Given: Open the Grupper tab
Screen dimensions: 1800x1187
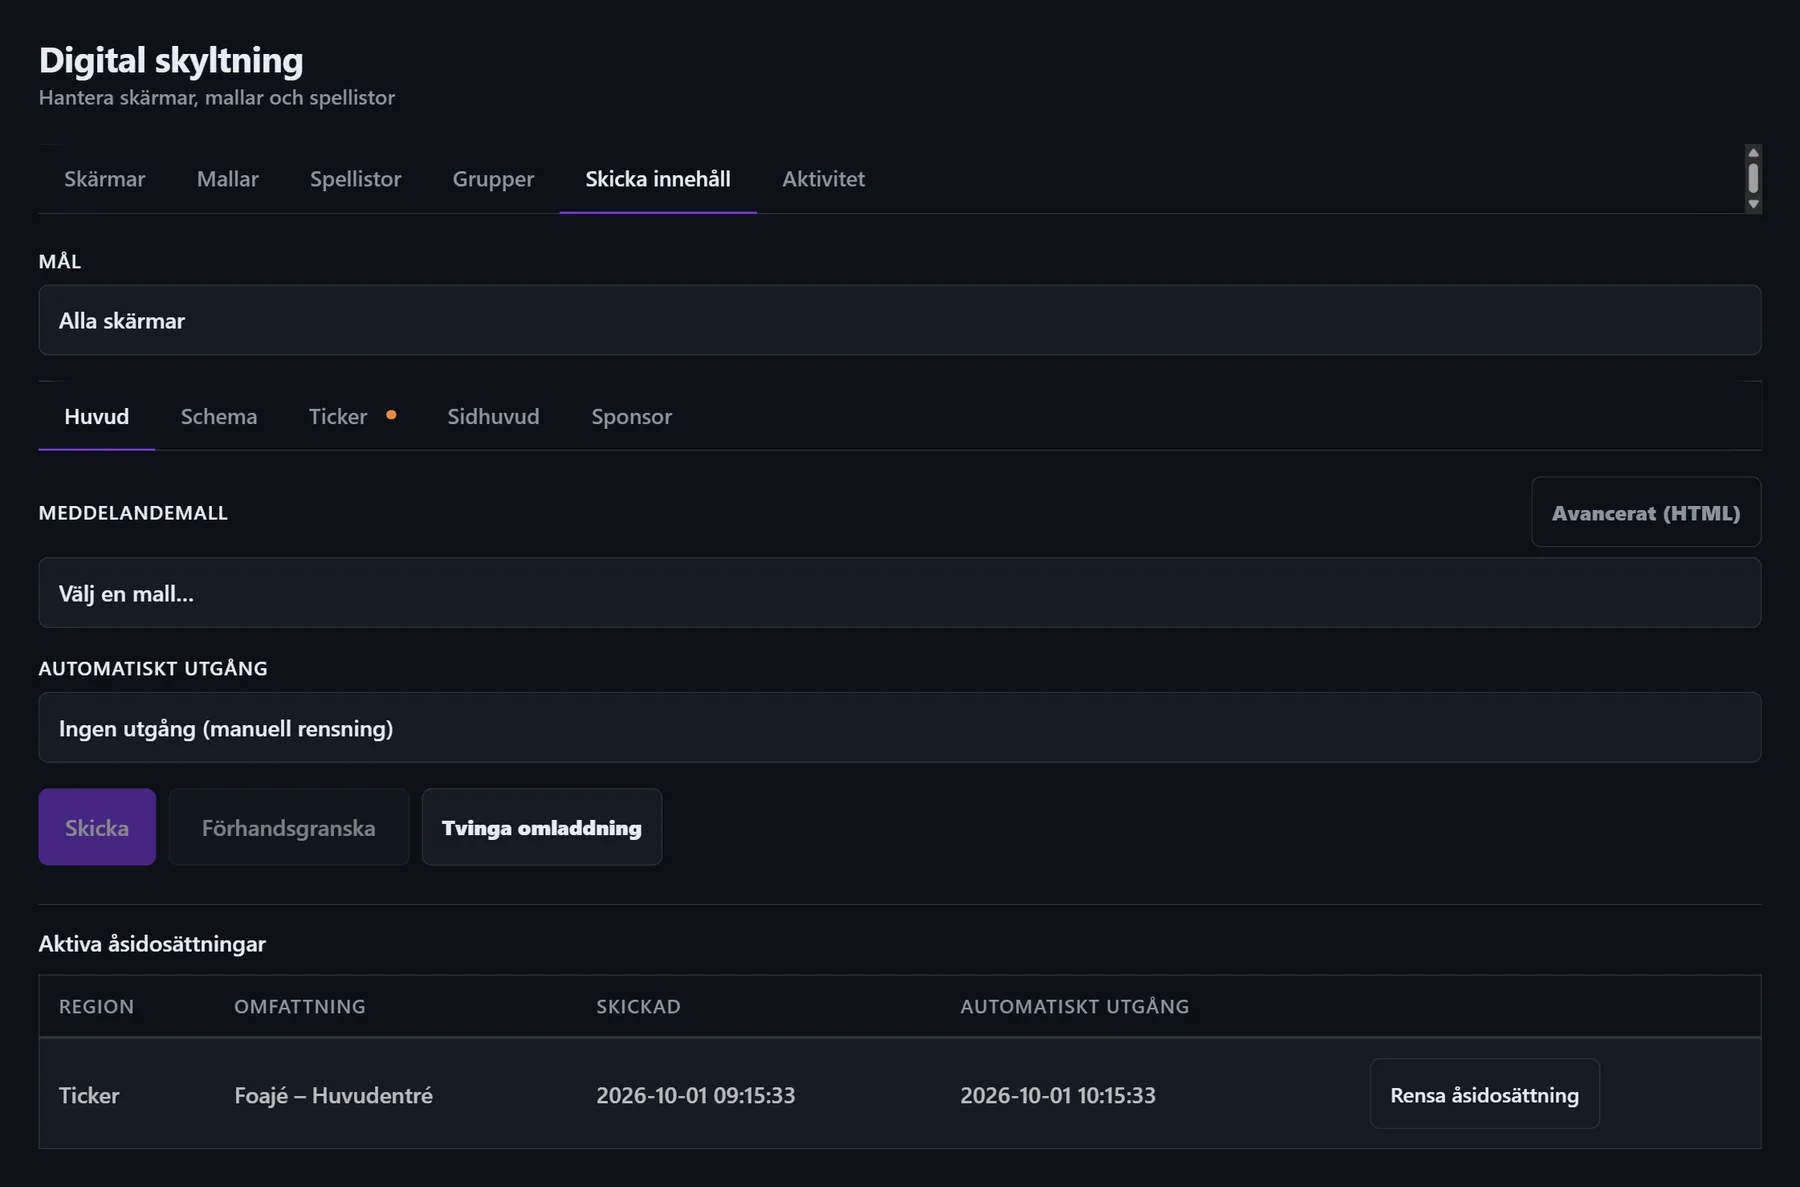Looking at the screenshot, I should (493, 179).
